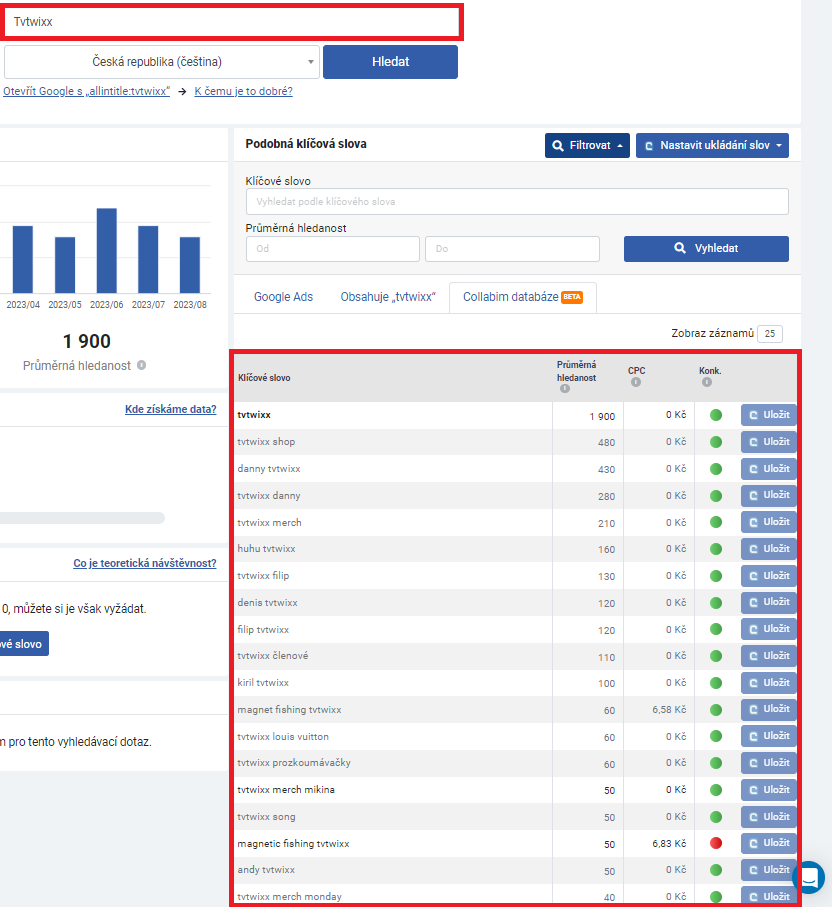832x907 pixels.
Task: Click Uložit for tvtwixx členové row
Action: click(769, 655)
